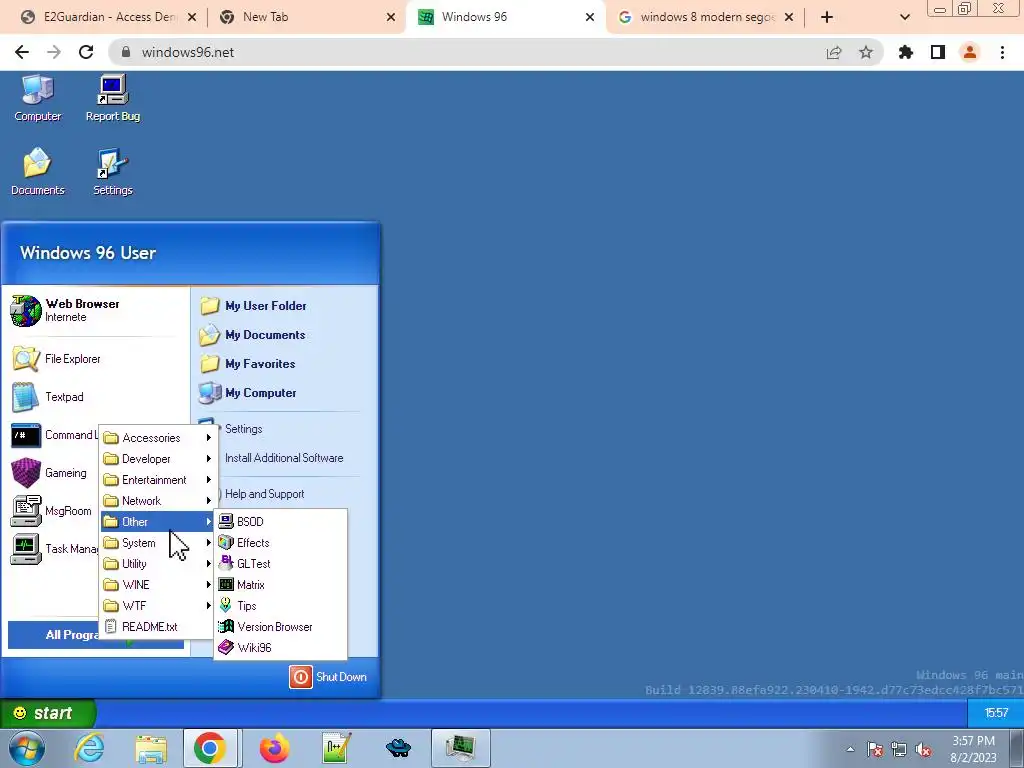Open Firefox from host taskbar
The height and width of the screenshot is (768, 1024).
pos(274,748)
